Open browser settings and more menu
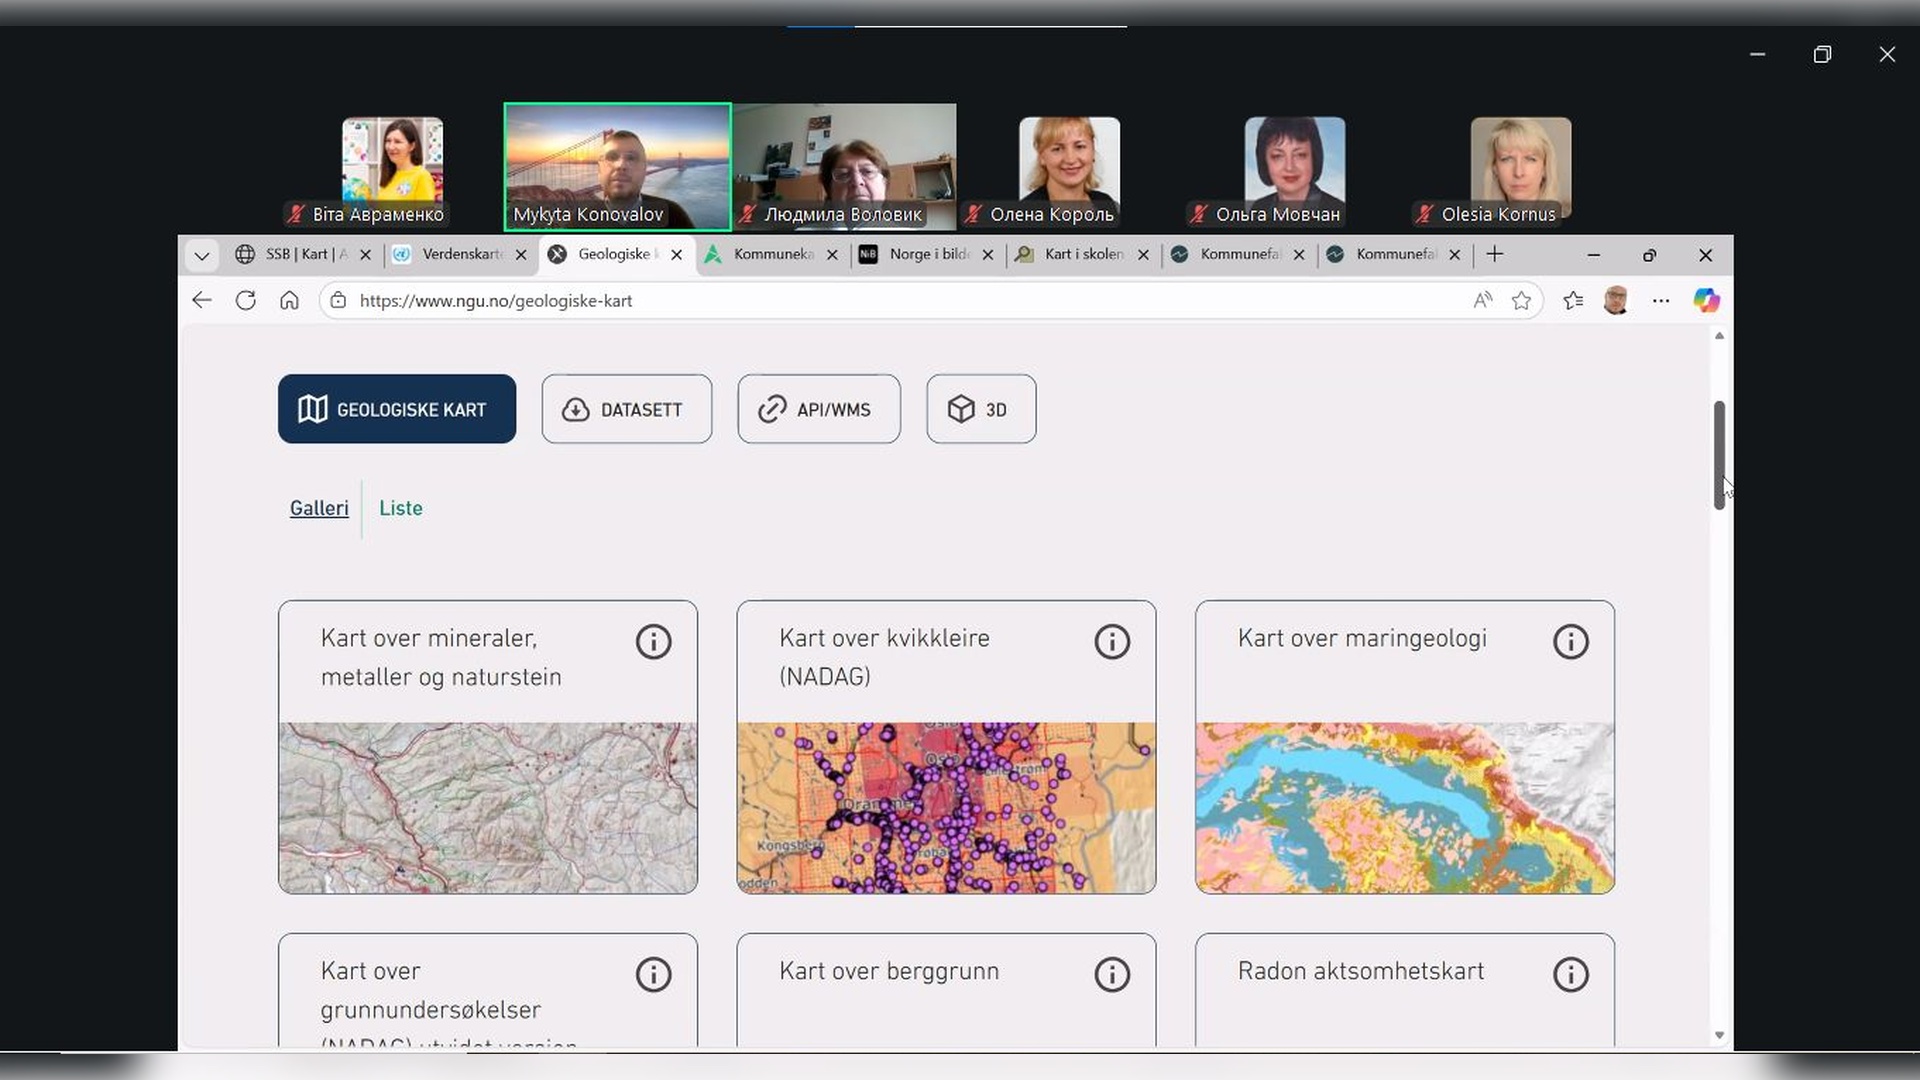Screen dimensions: 1920x1080 [1661, 300]
